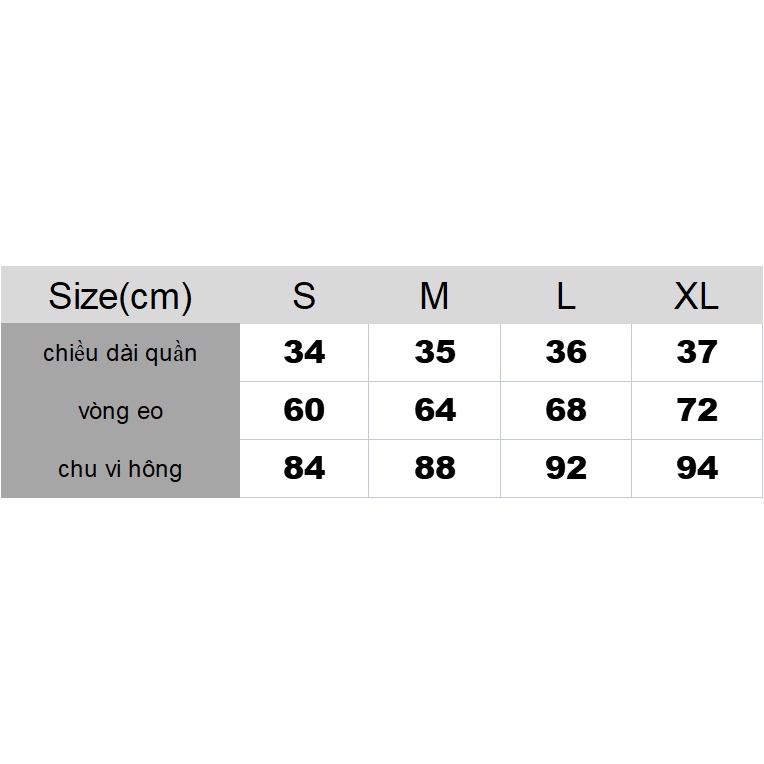
Task: Click the L size column header
Action: tap(566, 296)
